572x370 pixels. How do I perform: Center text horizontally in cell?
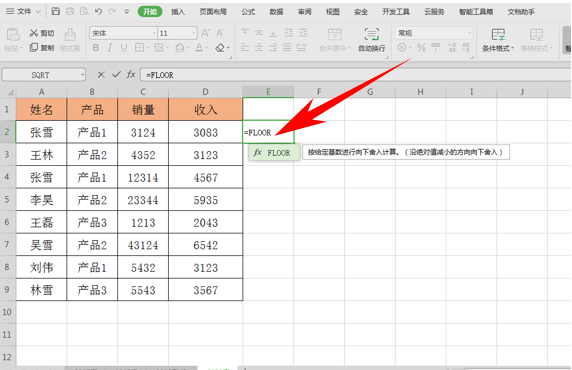click(x=259, y=47)
